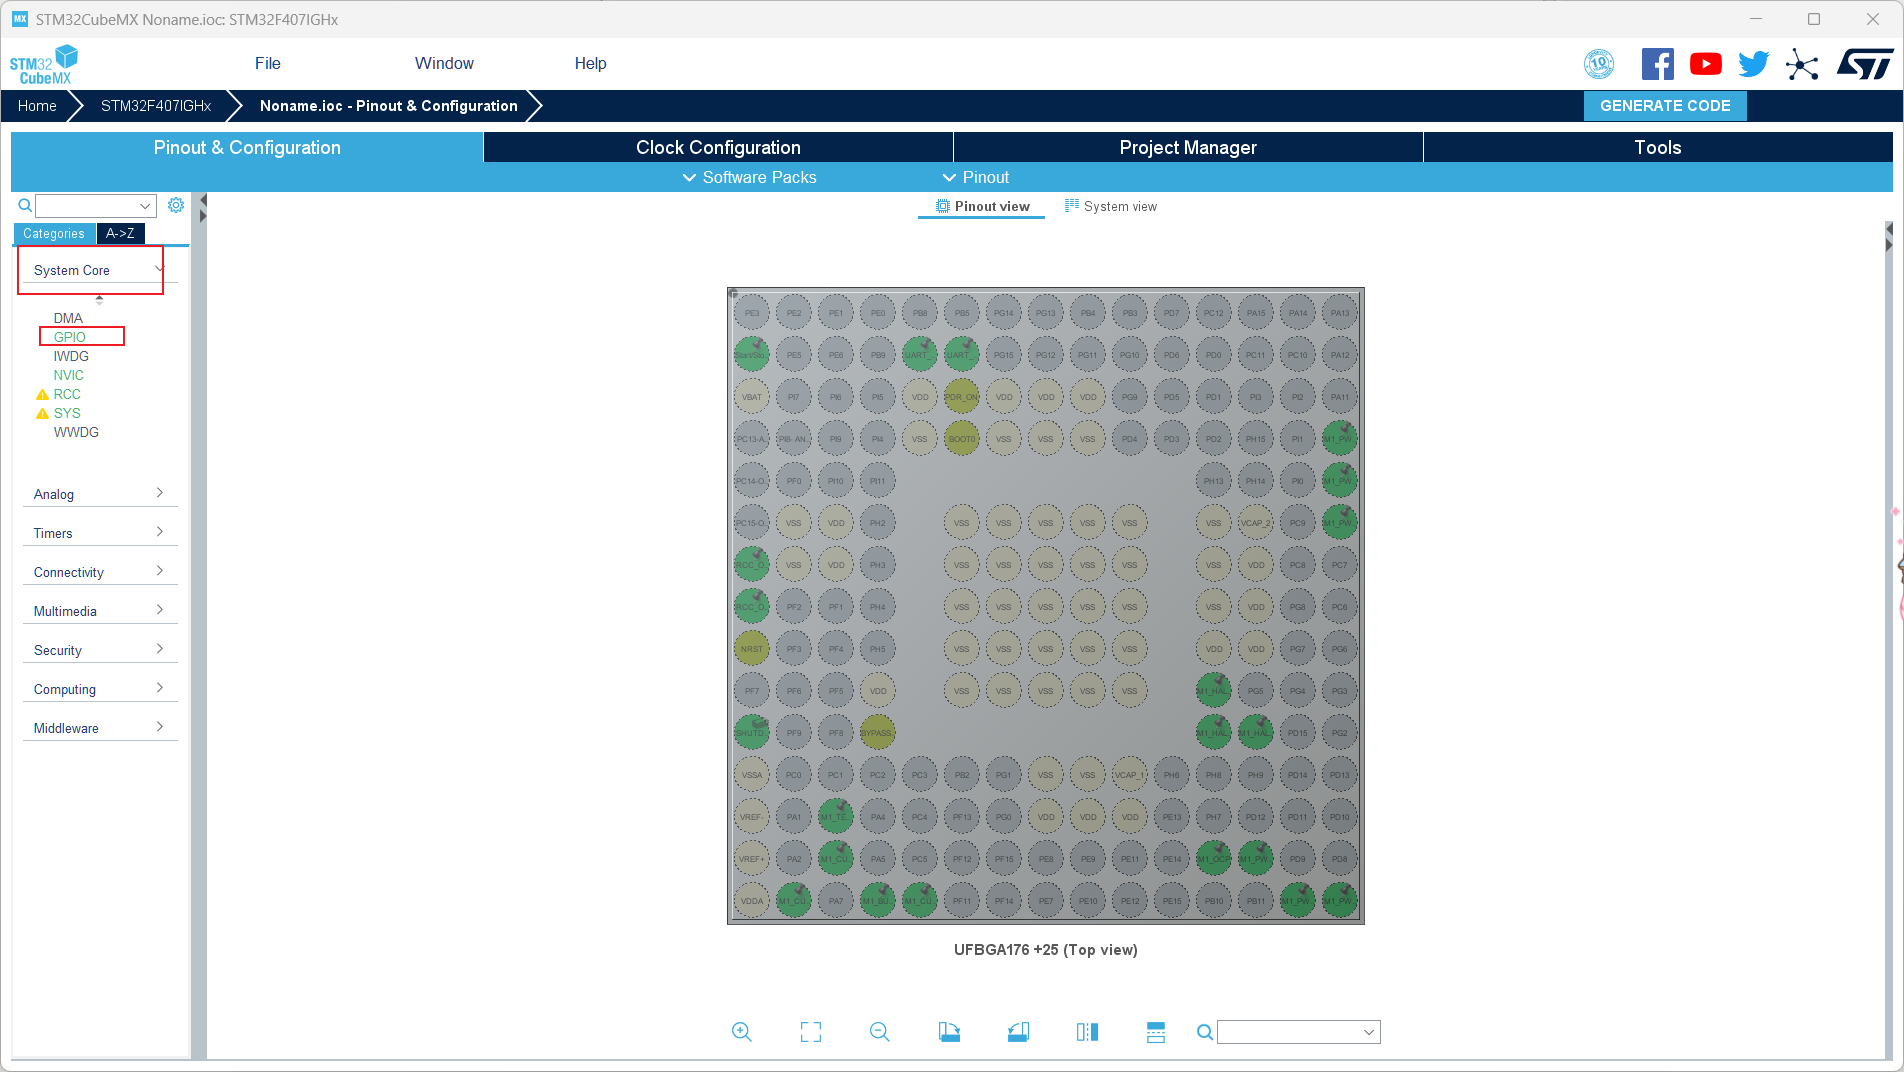The height and width of the screenshot is (1072, 1904).
Task: Click the VBAT pin on chip
Action: pyautogui.click(x=752, y=397)
